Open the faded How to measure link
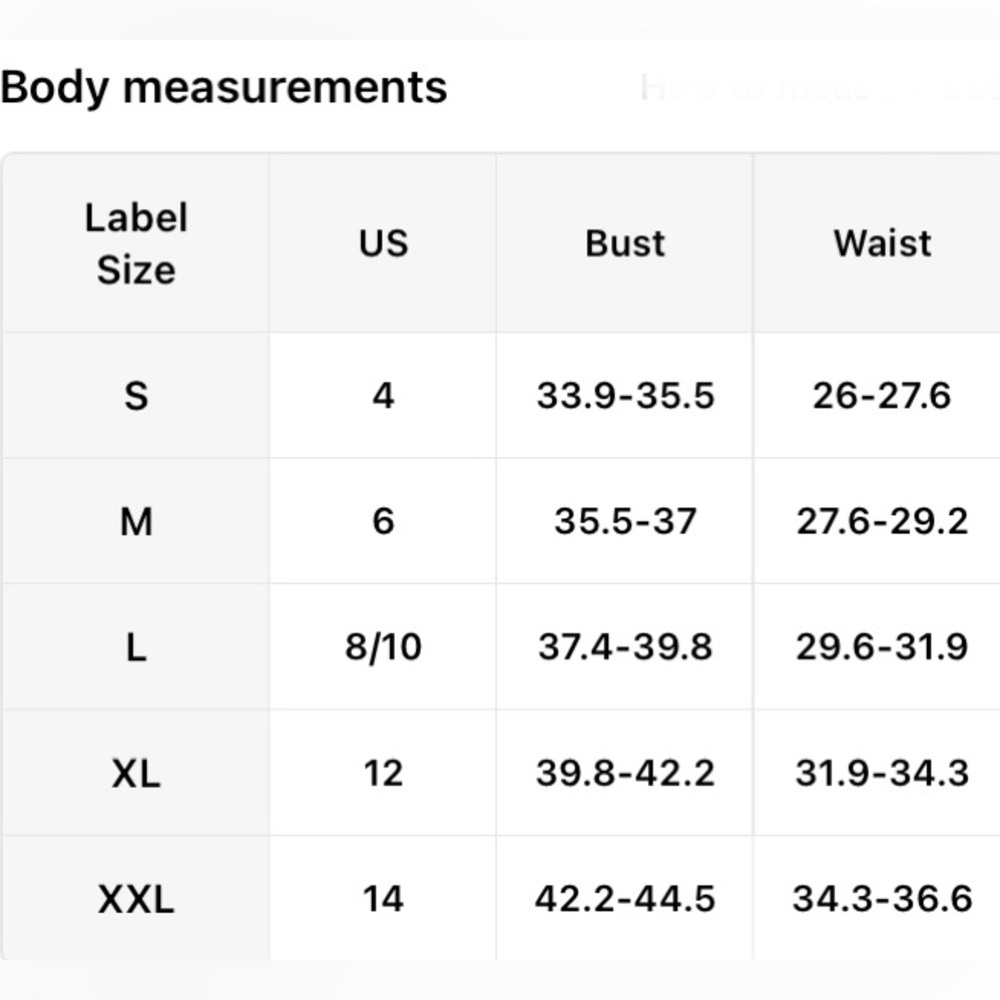Image resolution: width=1000 pixels, height=1000 pixels. 820,87
